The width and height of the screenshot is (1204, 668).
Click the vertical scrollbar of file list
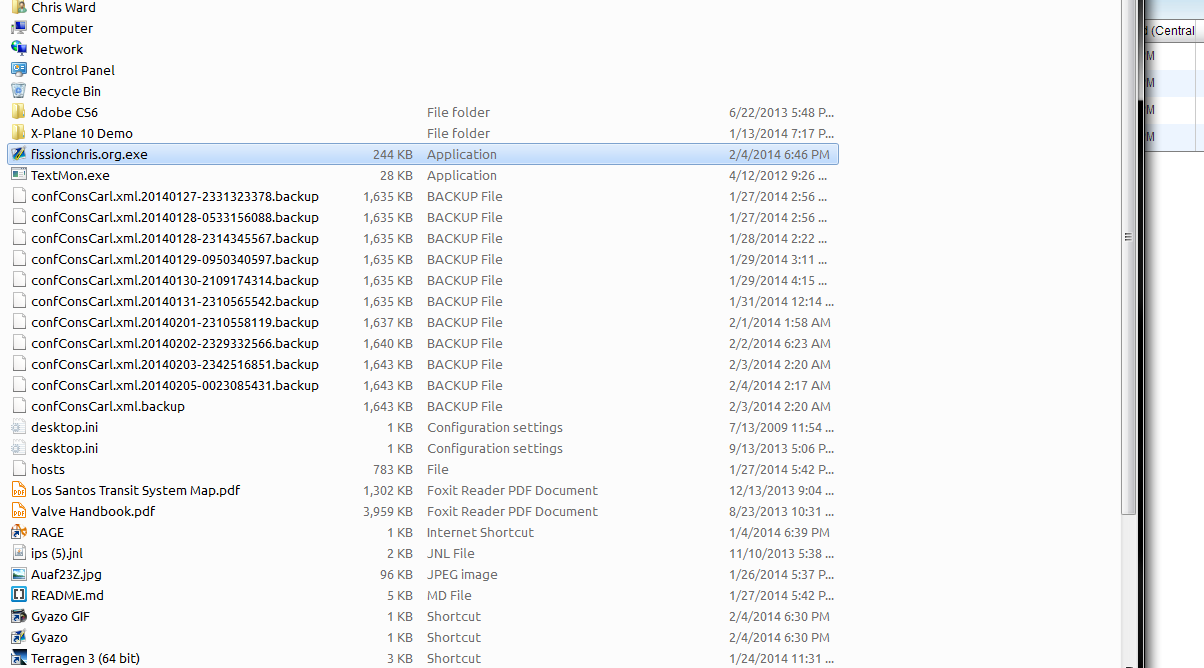tap(1129, 237)
